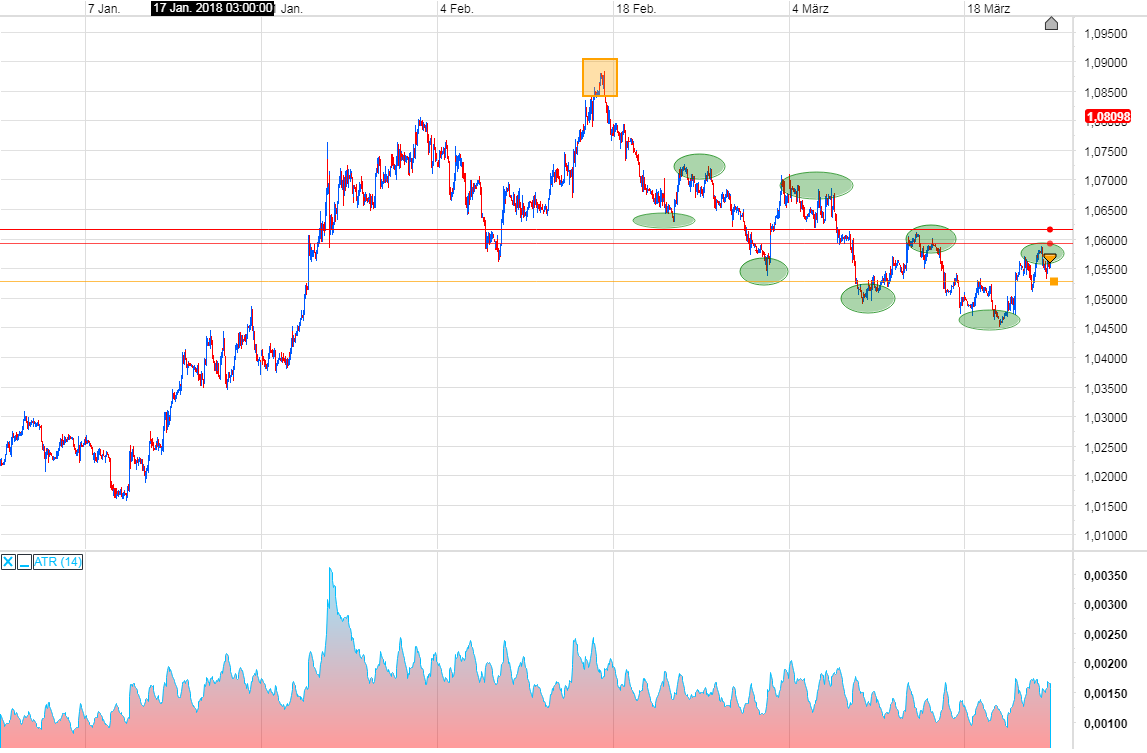Select the lower red dot price marker
1147x753 pixels.
pyautogui.click(x=1050, y=243)
